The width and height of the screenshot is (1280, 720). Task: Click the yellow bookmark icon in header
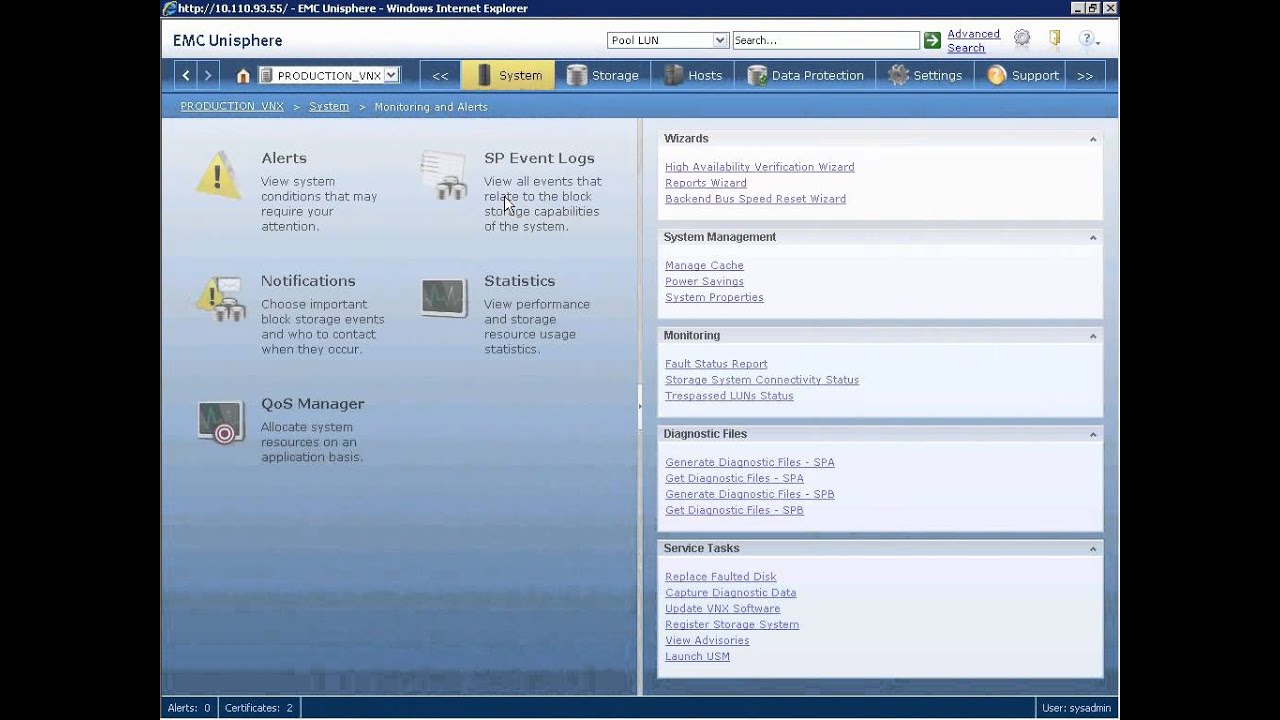pyautogui.click(x=1054, y=39)
